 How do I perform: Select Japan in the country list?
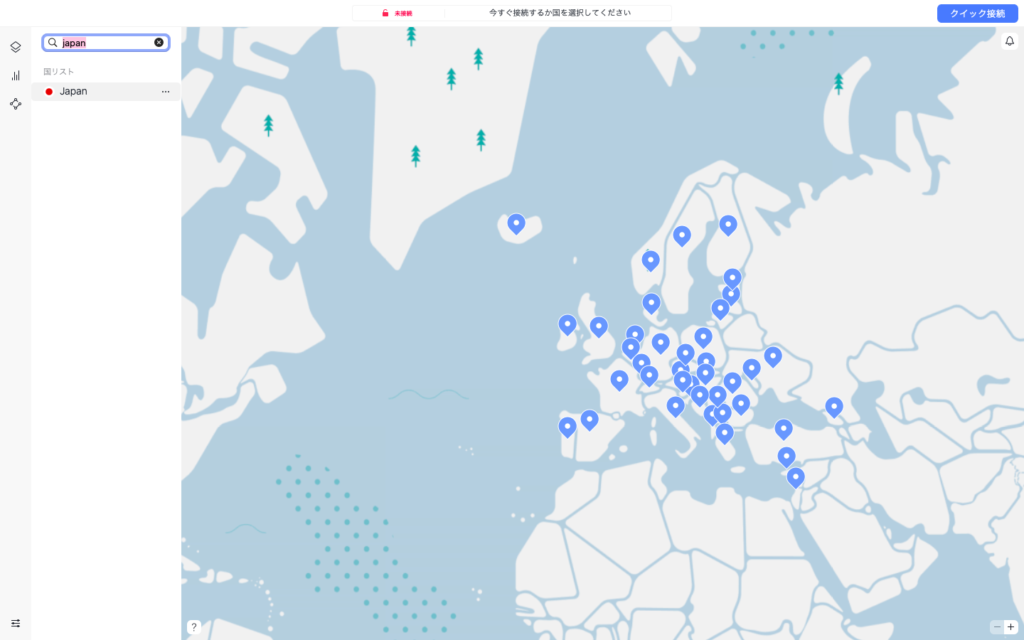pyautogui.click(x=73, y=91)
